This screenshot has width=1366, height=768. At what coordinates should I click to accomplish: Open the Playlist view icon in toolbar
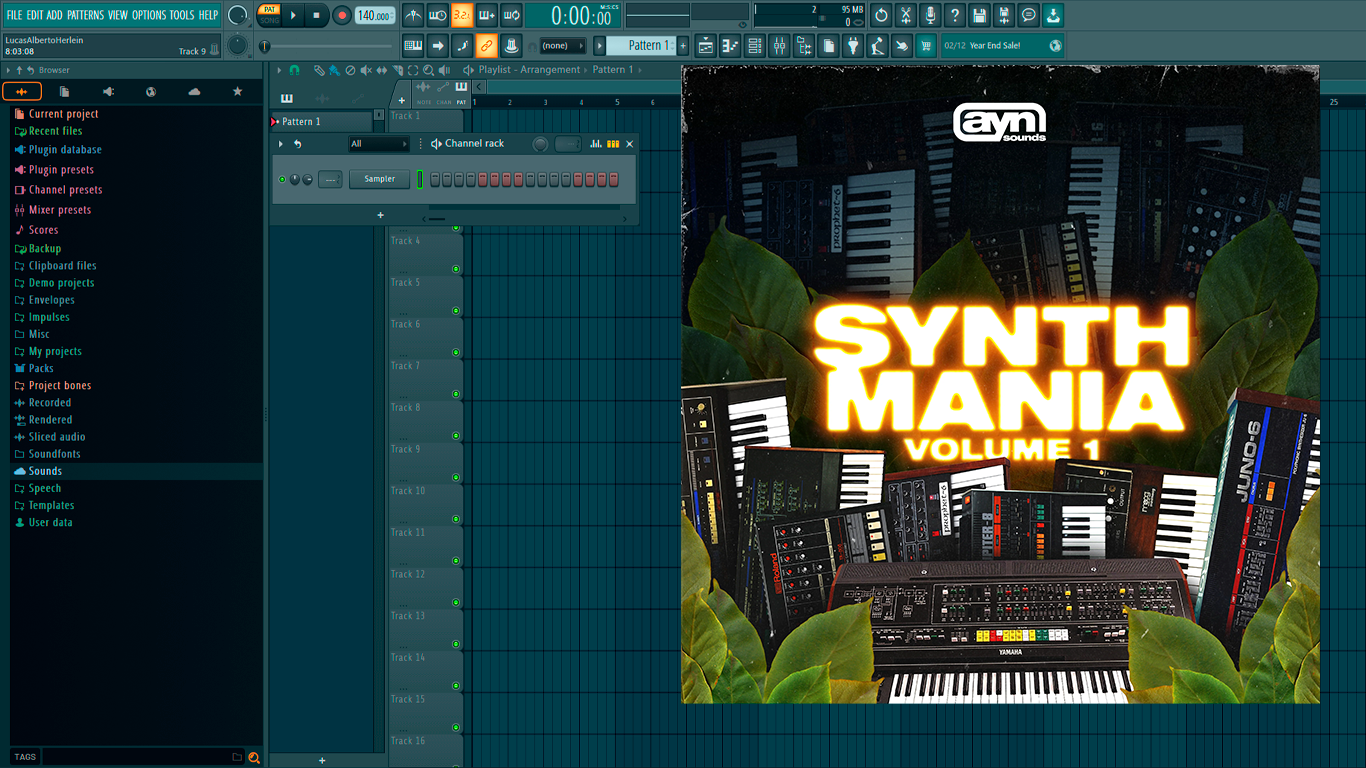coord(706,45)
